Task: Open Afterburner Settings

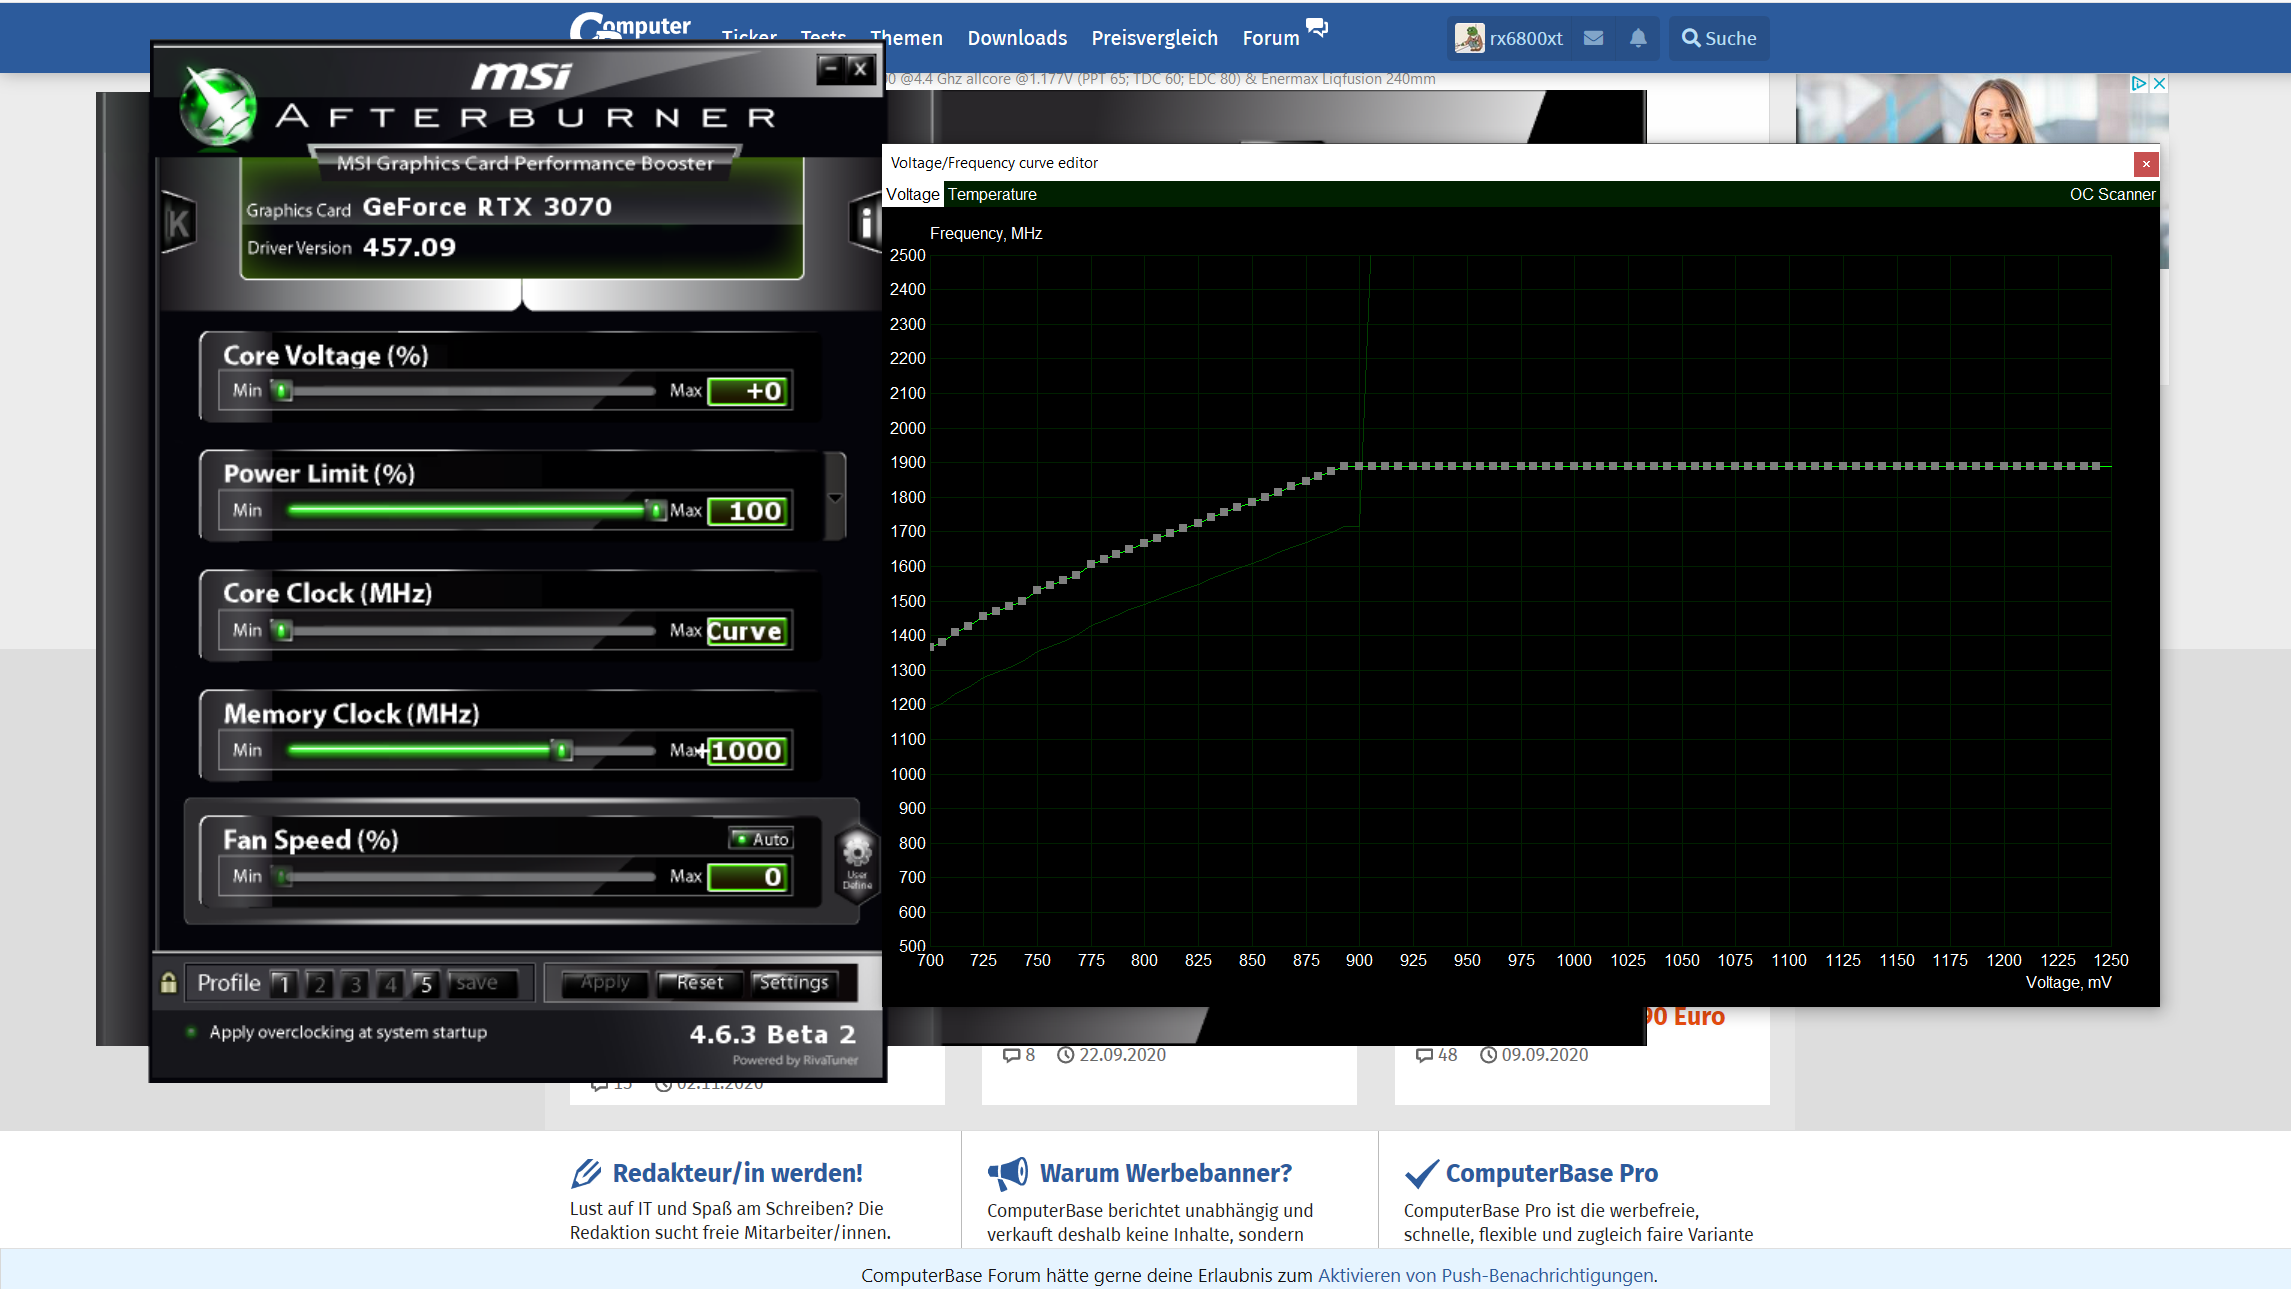Action: 794,983
